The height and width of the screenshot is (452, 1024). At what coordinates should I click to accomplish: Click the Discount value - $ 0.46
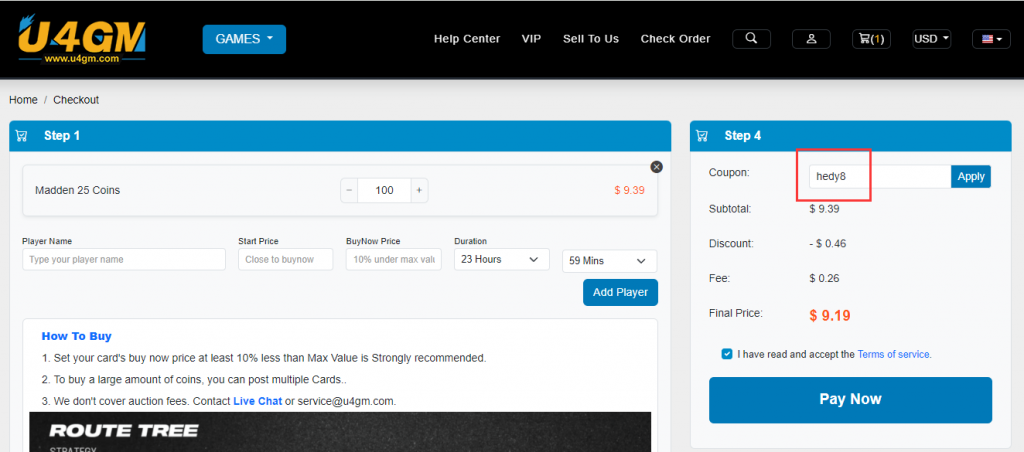[x=828, y=244]
